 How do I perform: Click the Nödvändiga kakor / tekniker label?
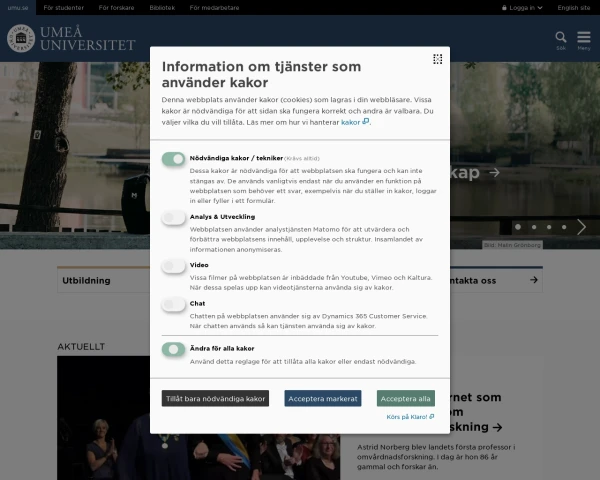(x=236, y=158)
